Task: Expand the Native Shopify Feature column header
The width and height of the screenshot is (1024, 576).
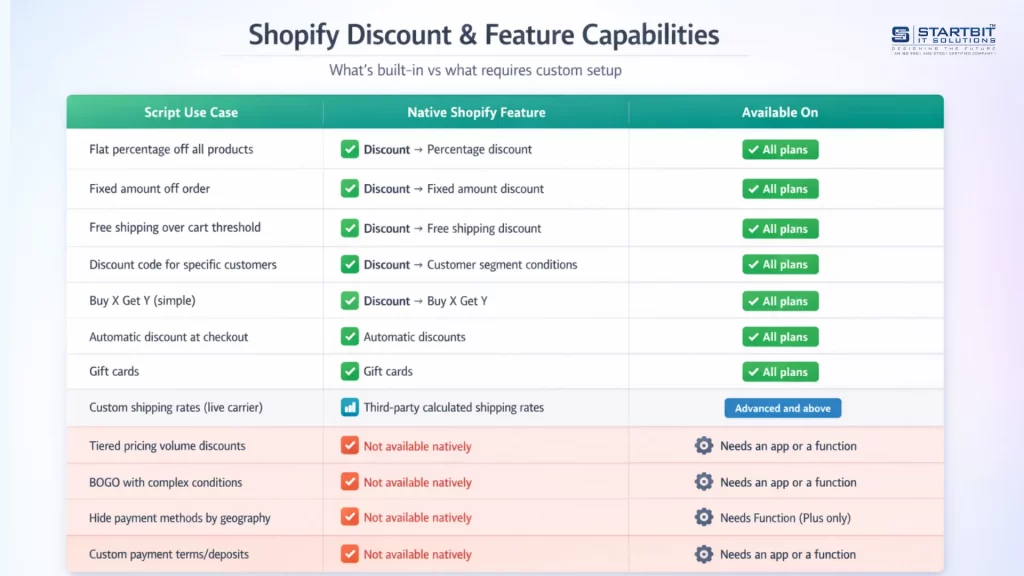Action: 476,112
